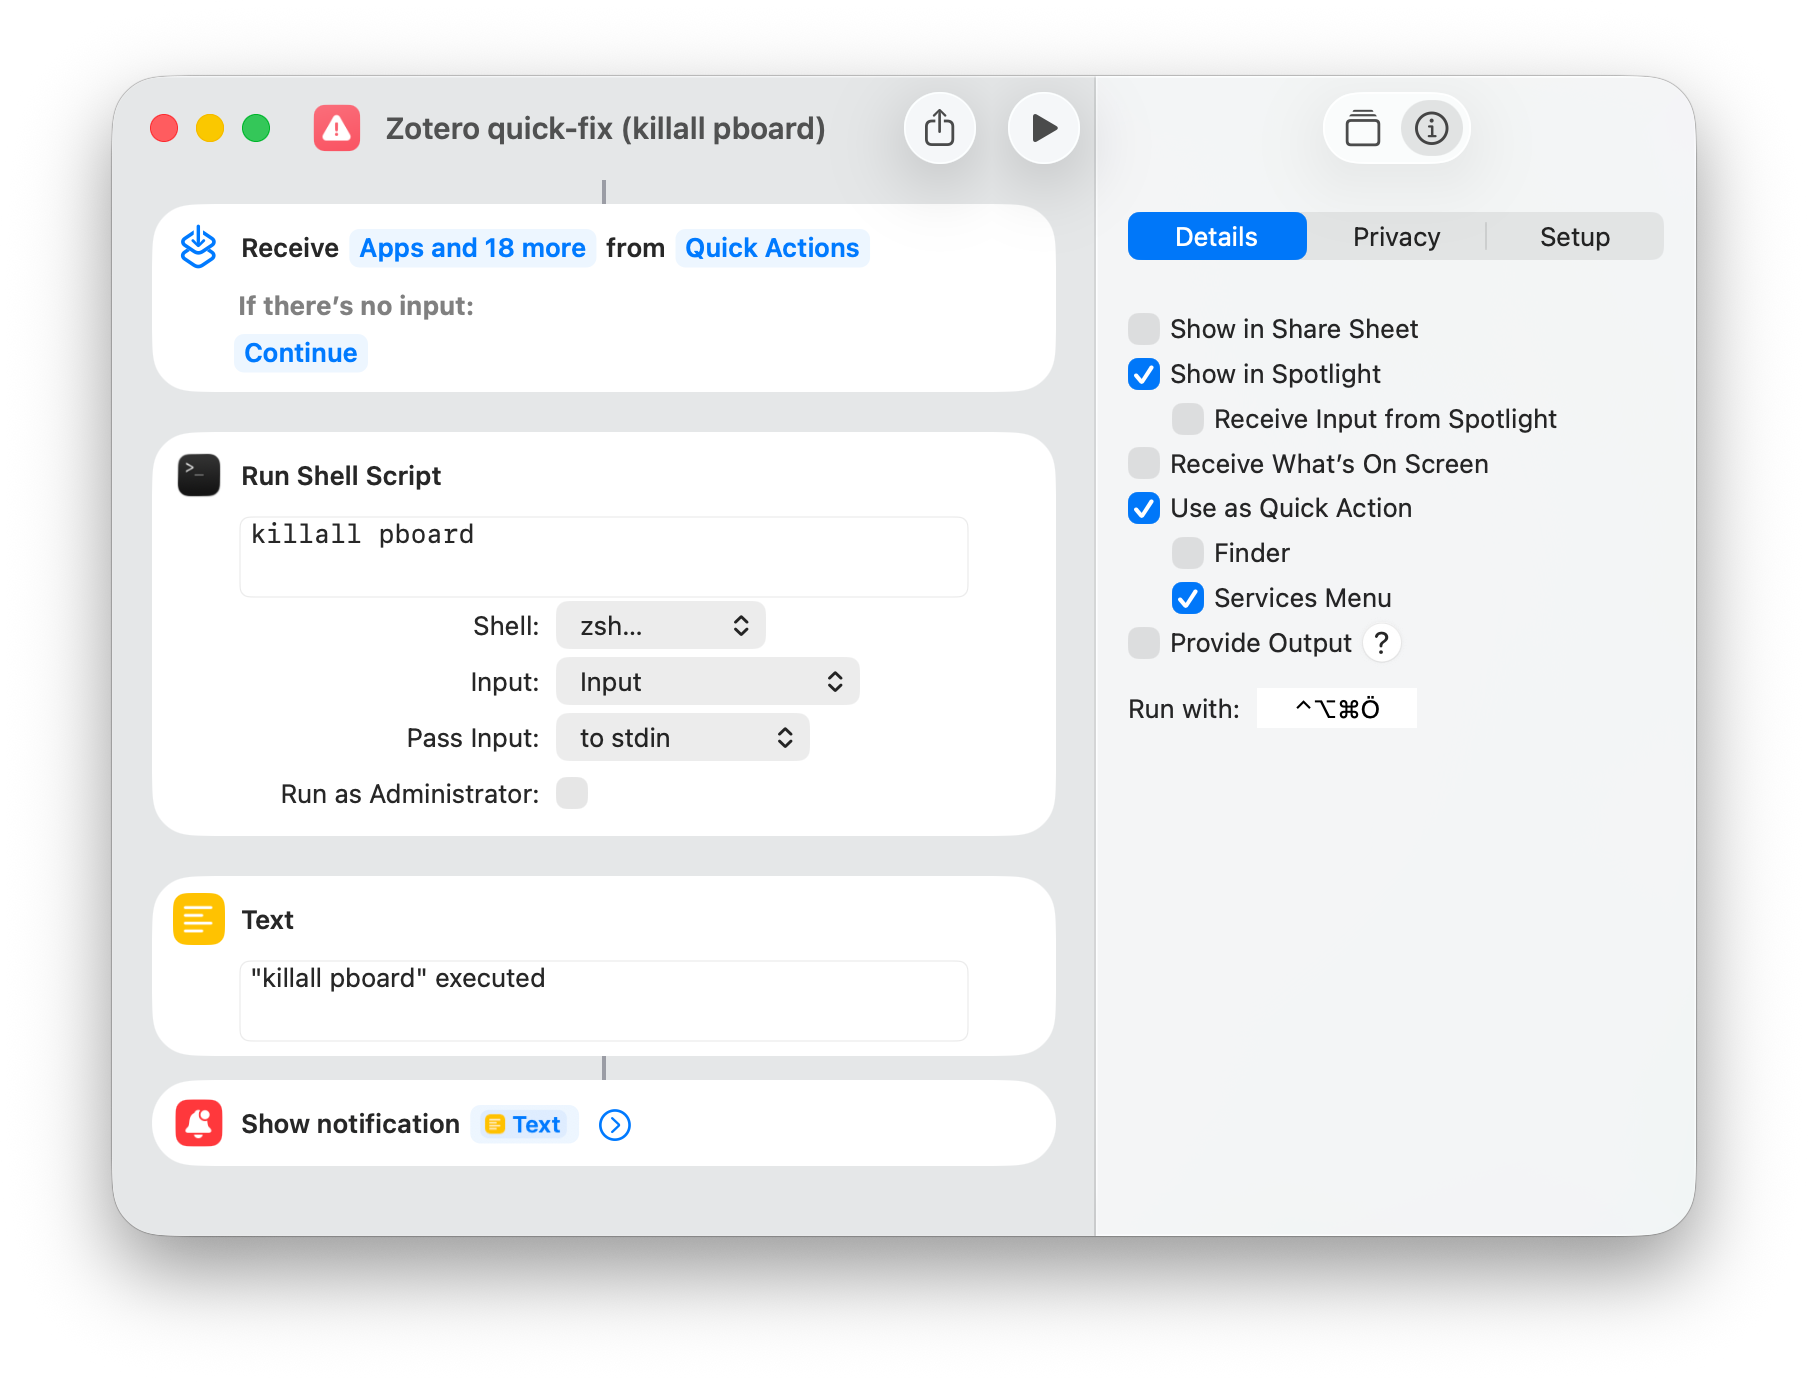Expand Show notification options chevron
The image size is (1808, 1384).
coord(615,1125)
